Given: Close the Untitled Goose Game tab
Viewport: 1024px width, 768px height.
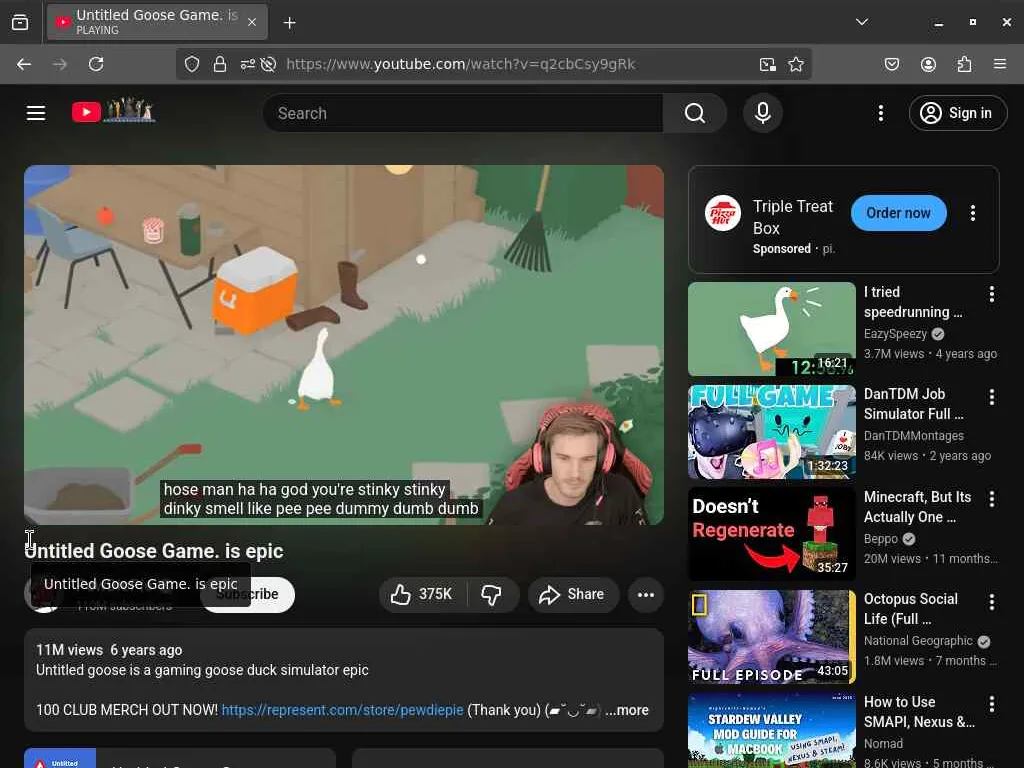Looking at the screenshot, I should coord(252,22).
